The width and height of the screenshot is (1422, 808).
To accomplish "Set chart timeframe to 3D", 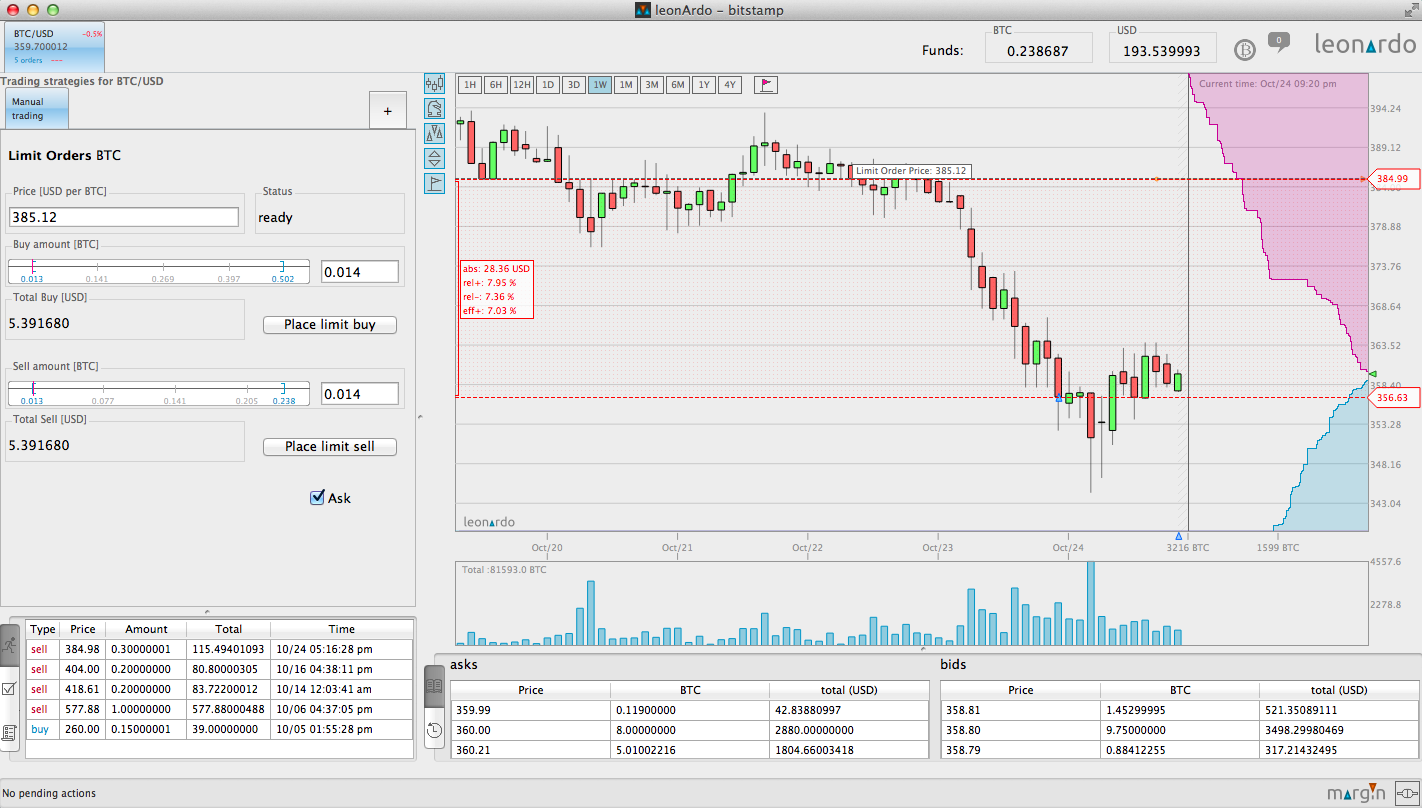I will 573,85.
